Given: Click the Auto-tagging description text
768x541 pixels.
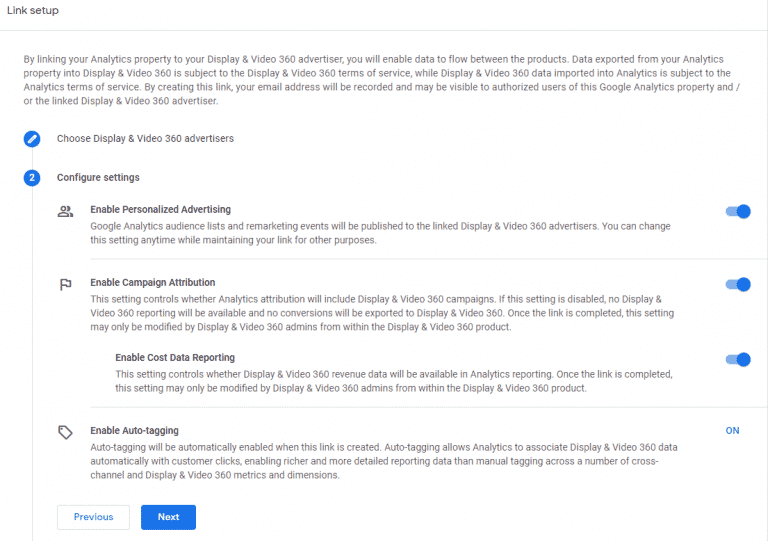Looking at the screenshot, I should (x=384, y=461).
